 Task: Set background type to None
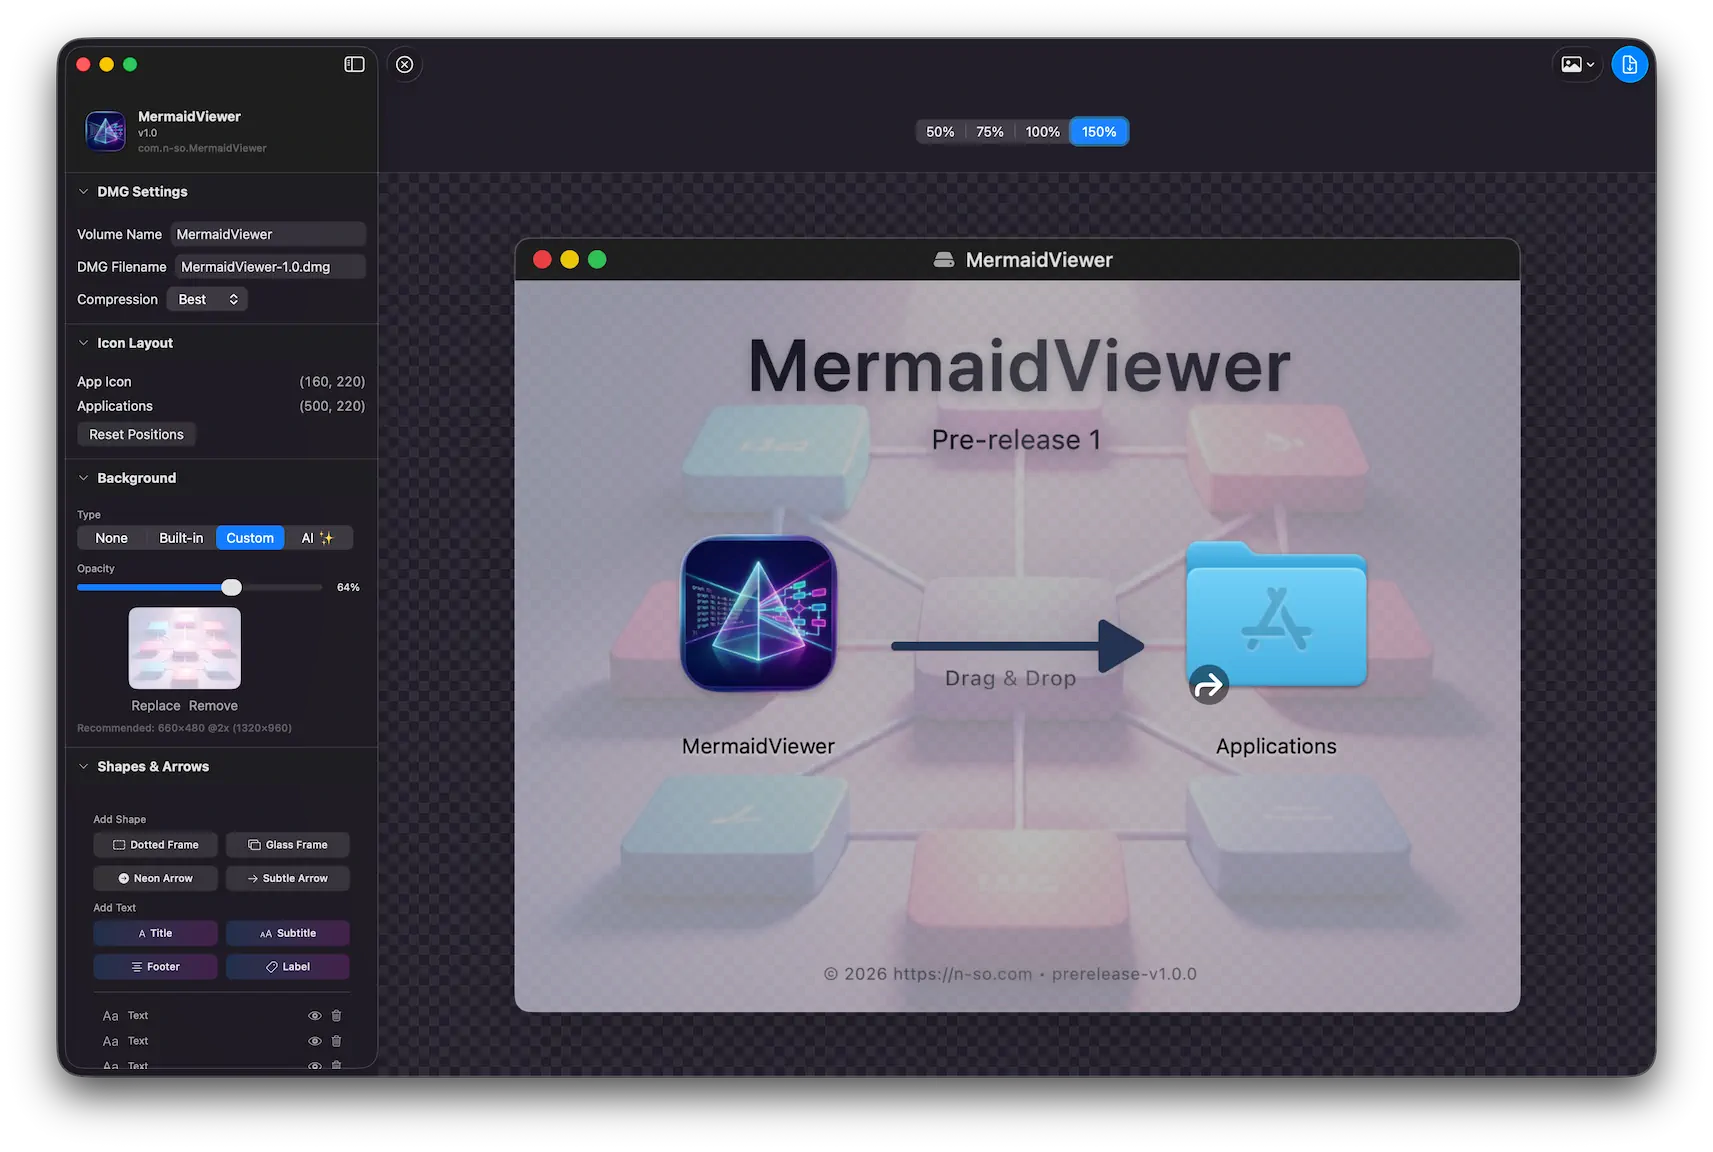[x=112, y=538]
